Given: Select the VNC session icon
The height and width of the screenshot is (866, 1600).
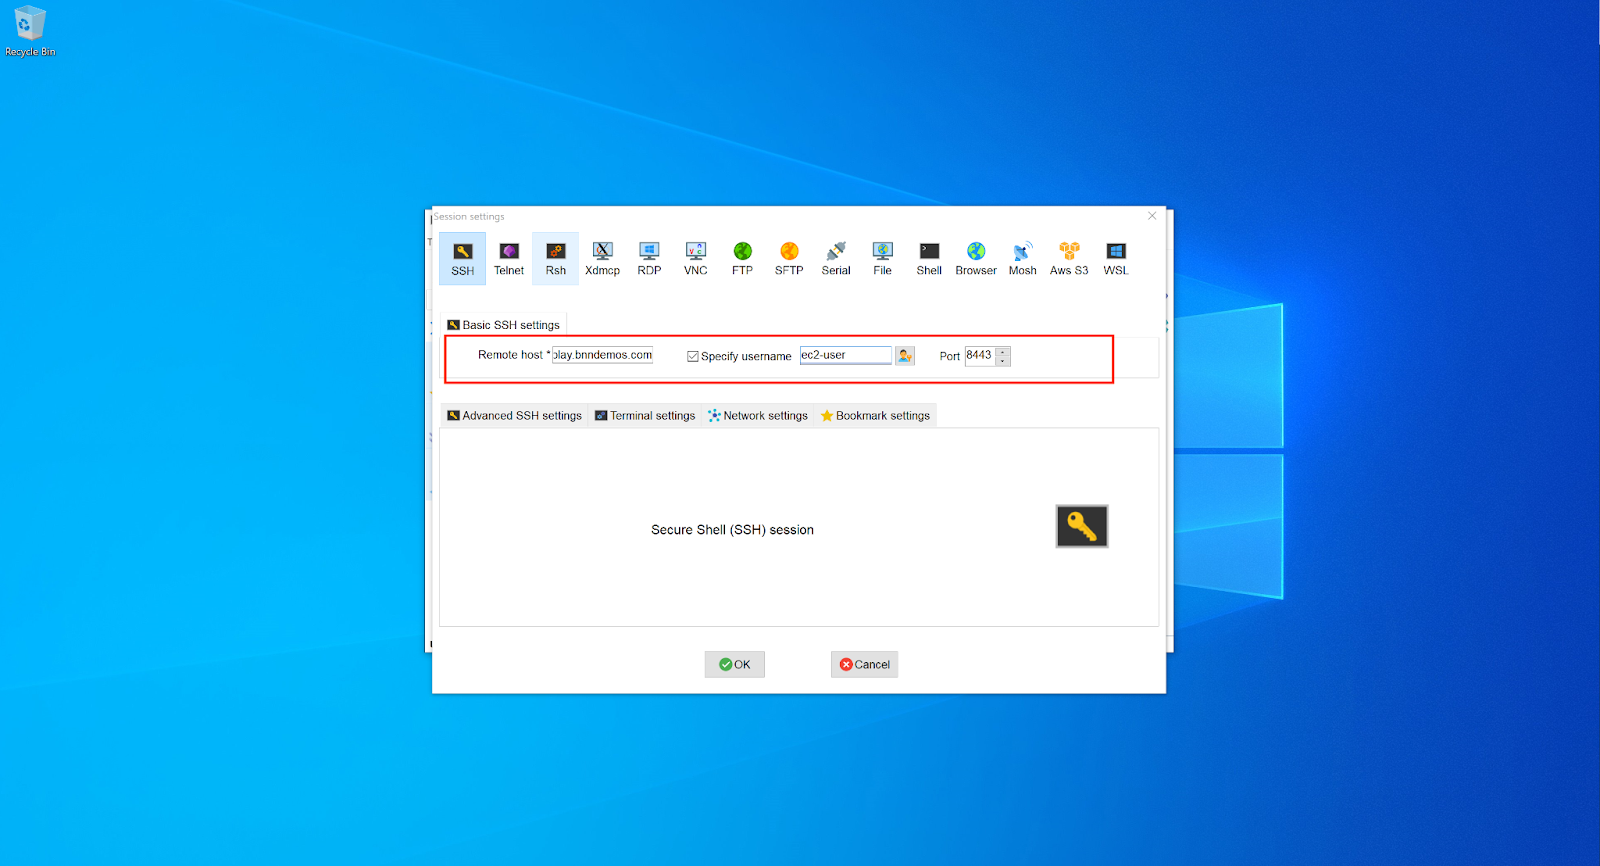Looking at the screenshot, I should (x=696, y=259).
